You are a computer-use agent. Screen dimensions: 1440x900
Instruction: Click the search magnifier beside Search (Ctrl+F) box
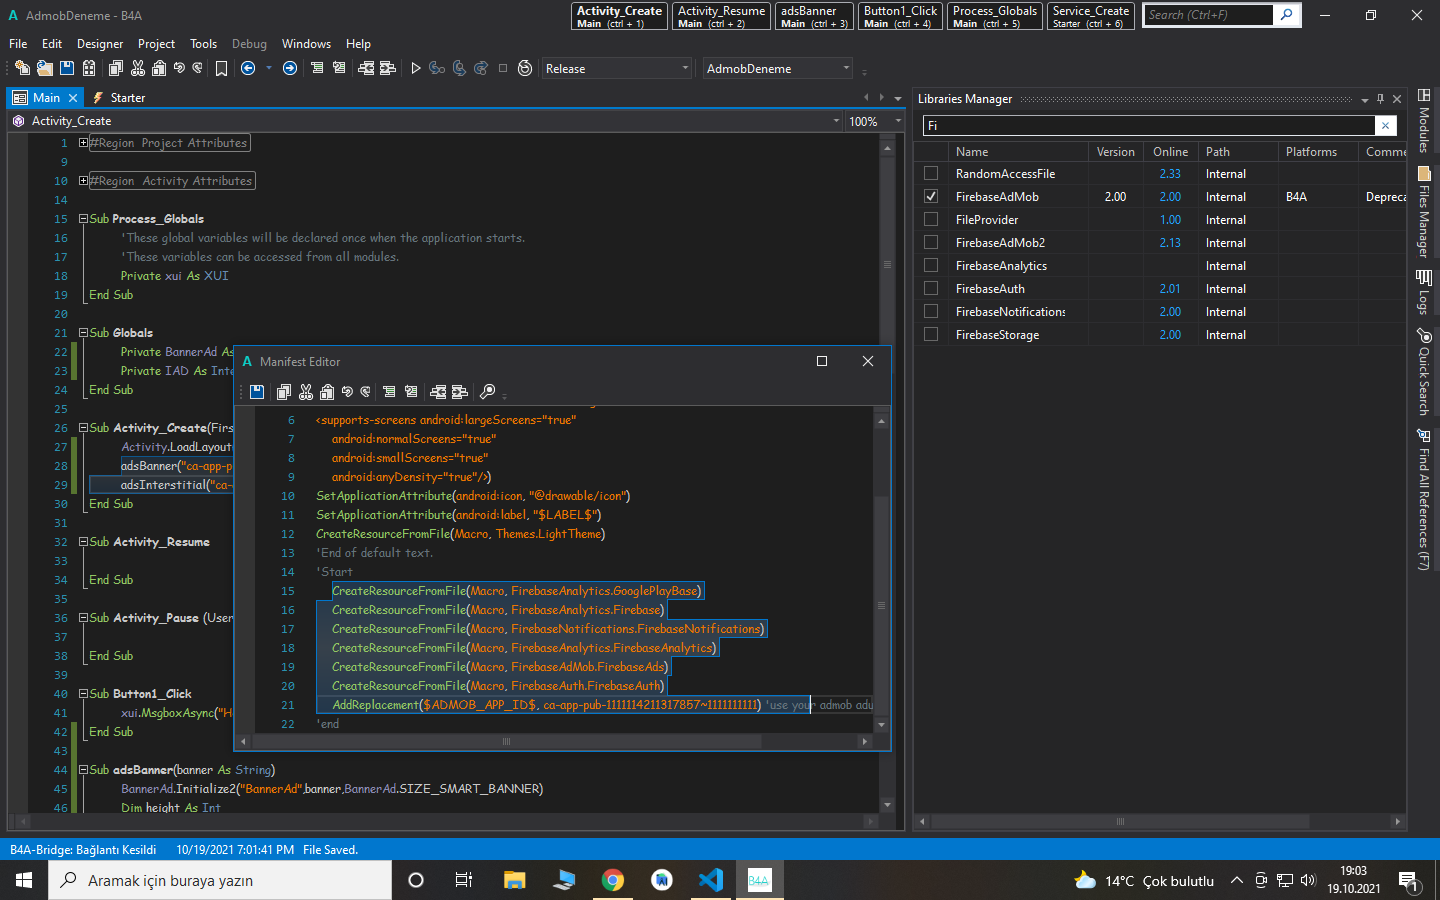pyautogui.click(x=1287, y=15)
